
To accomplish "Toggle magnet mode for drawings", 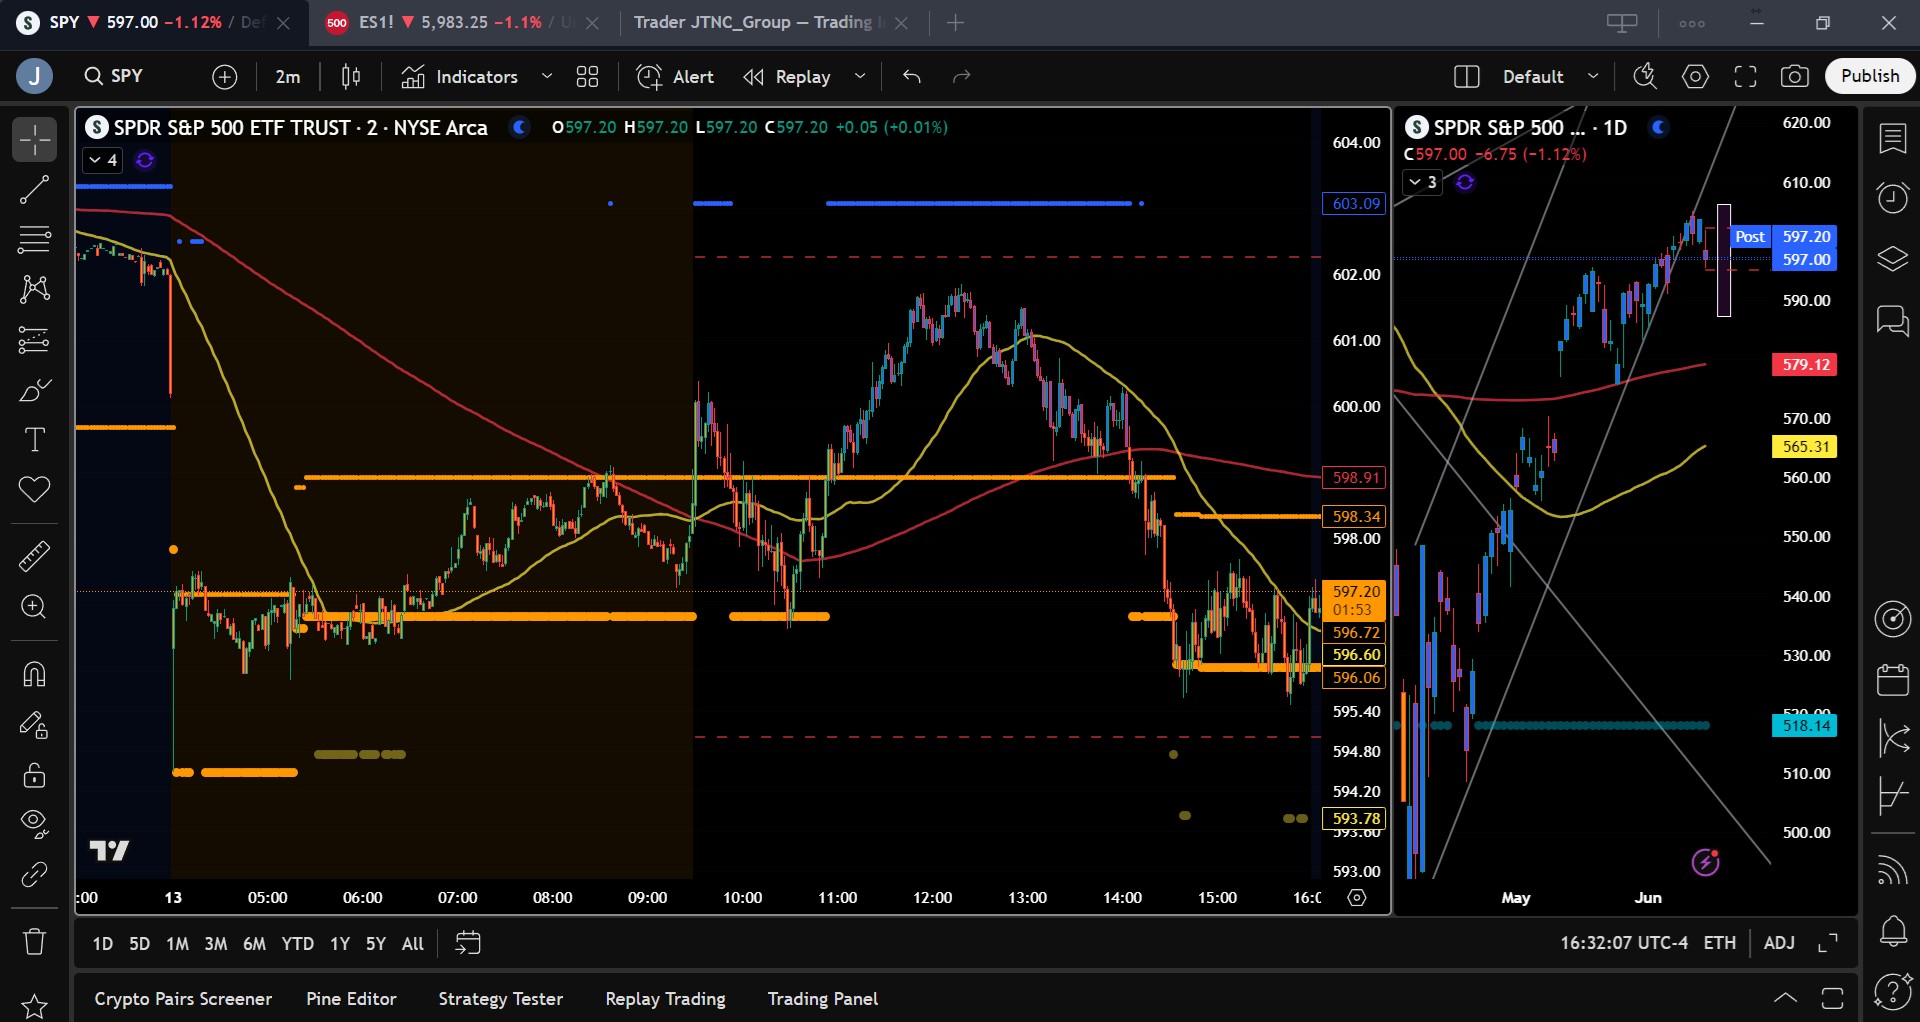I will pos(34,674).
